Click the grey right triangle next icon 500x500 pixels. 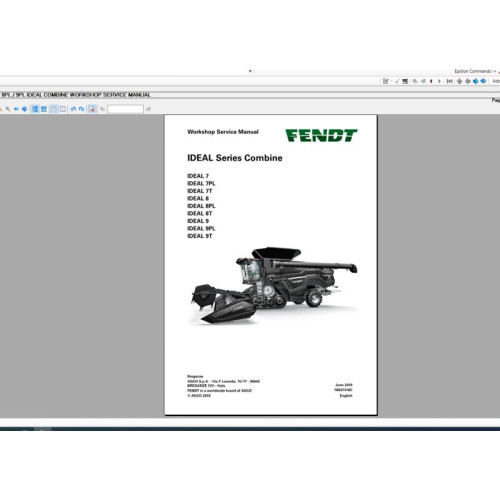[439, 81]
